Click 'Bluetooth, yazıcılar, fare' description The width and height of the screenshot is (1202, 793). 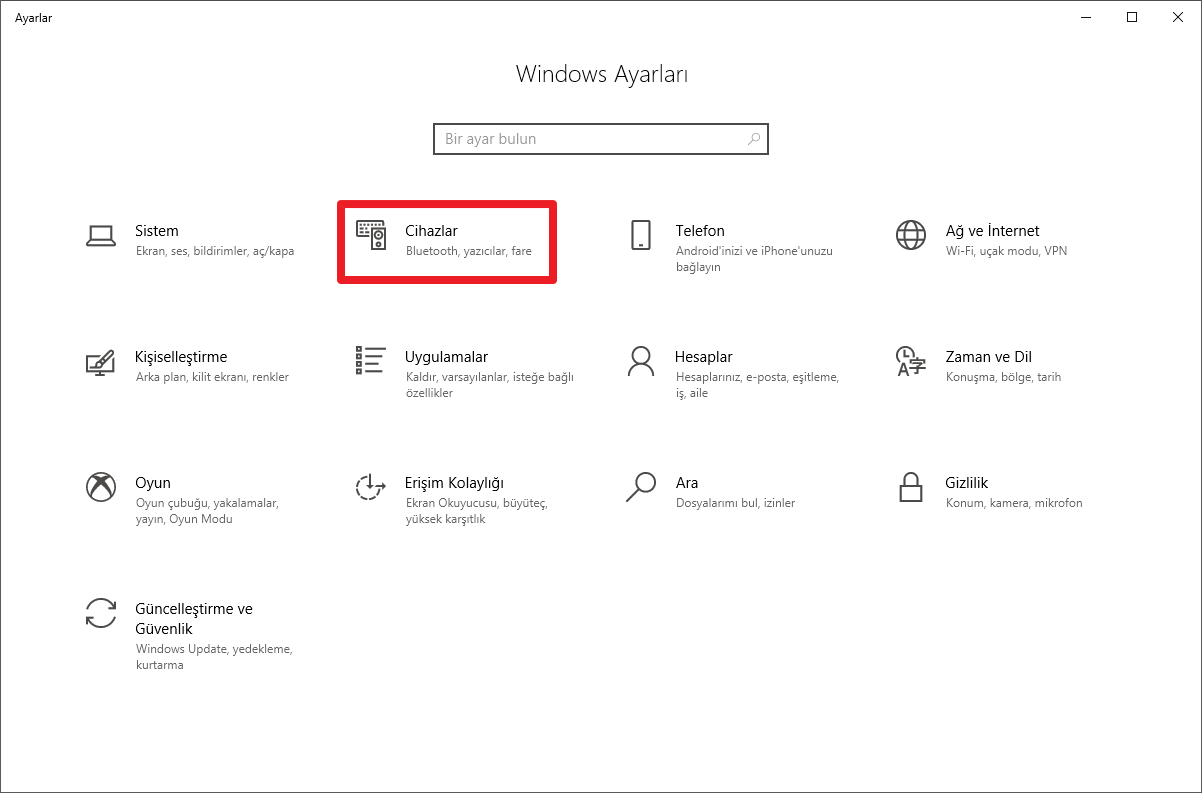click(x=469, y=252)
